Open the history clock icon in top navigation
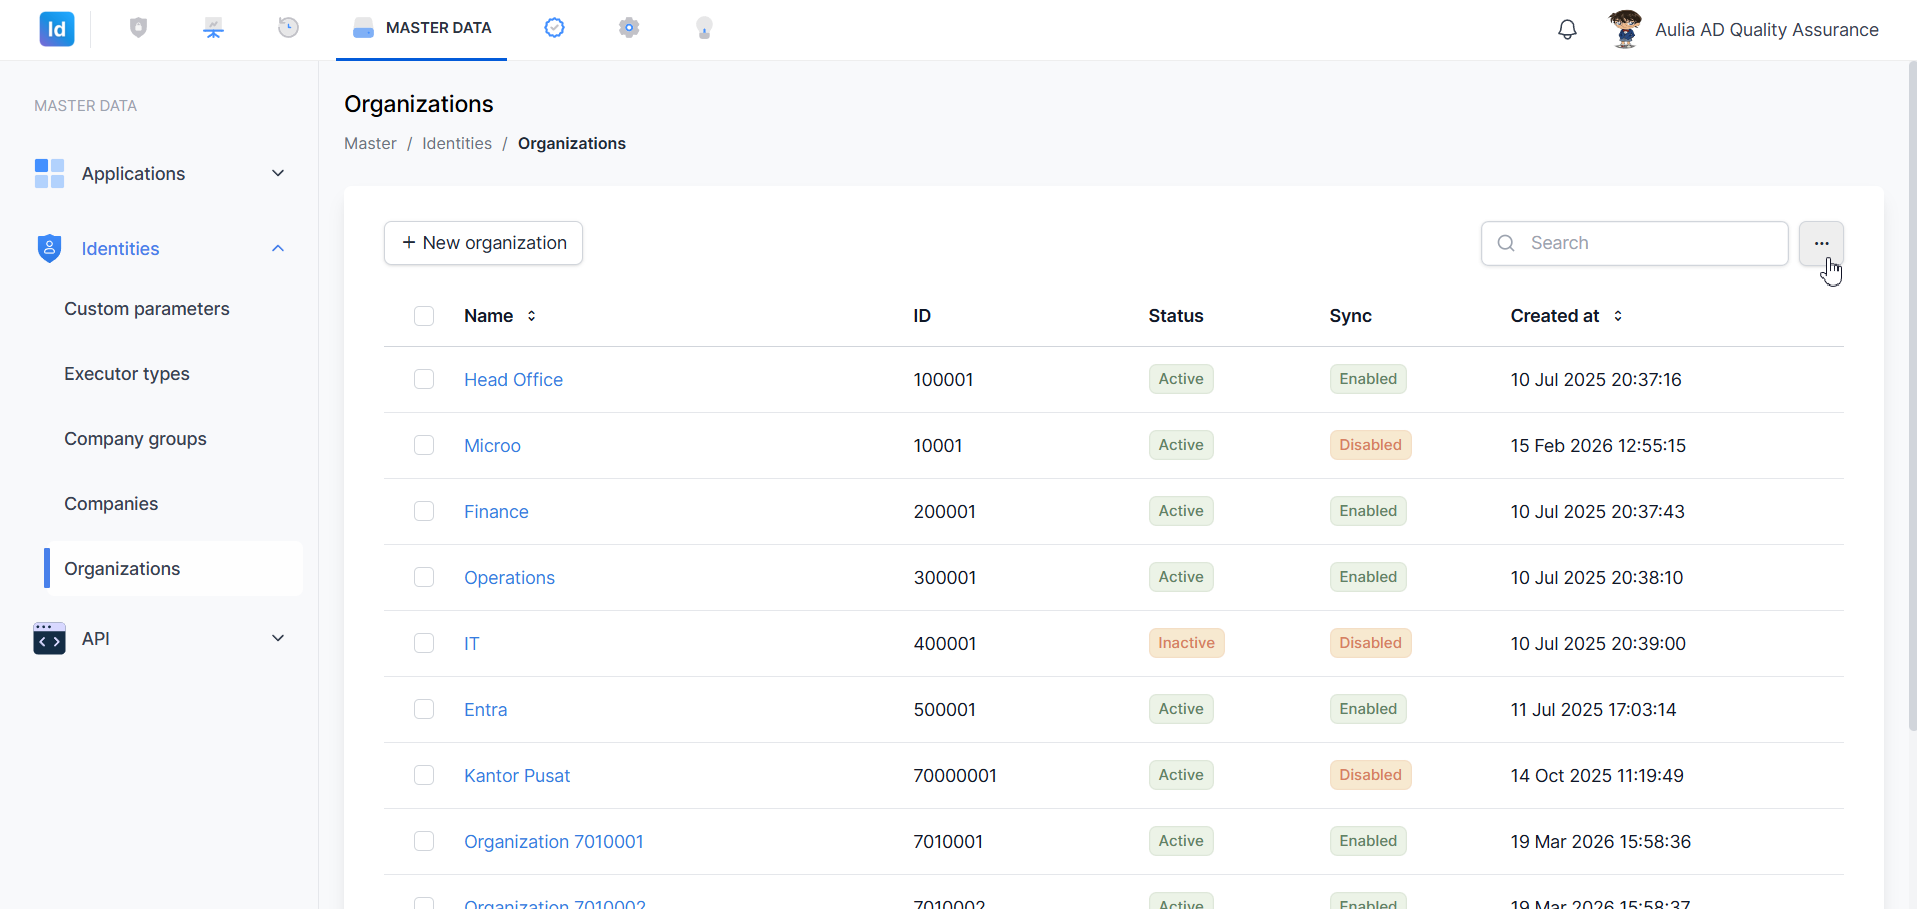Image resolution: width=1917 pixels, height=909 pixels. pos(288,28)
